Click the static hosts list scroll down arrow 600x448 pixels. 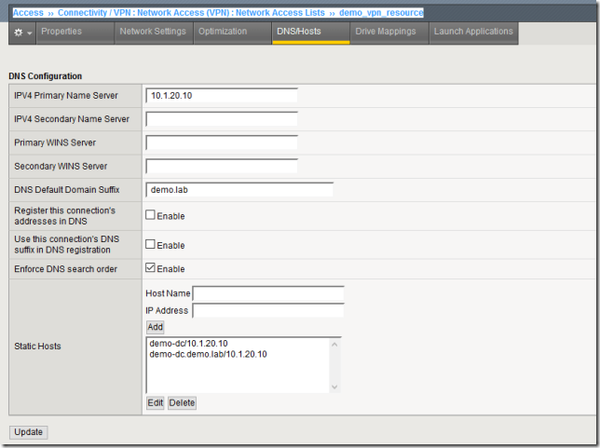click(334, 387)
